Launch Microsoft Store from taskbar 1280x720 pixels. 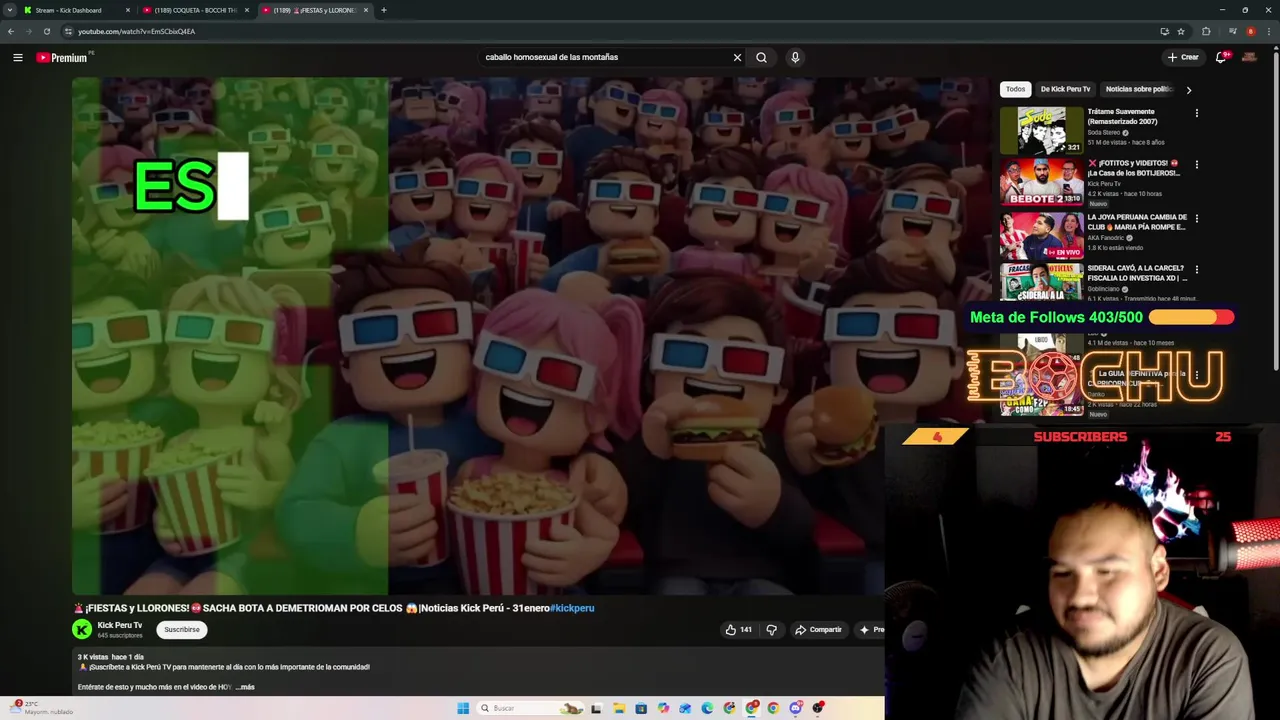coord(641,708)
